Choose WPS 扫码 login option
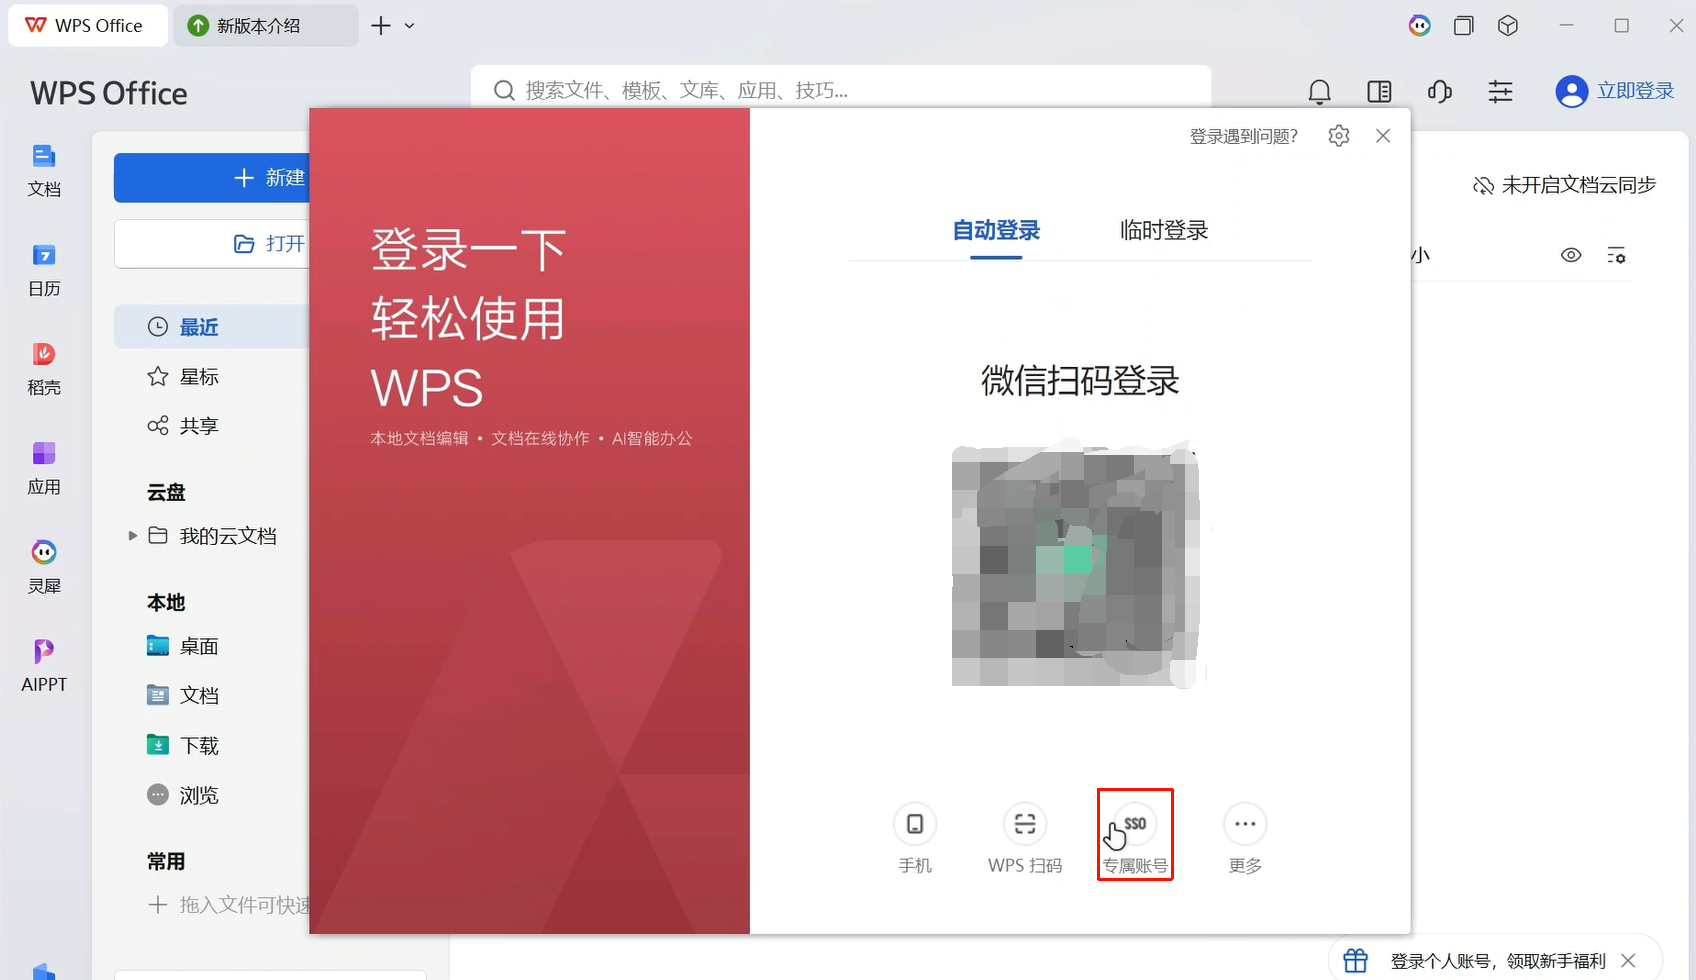This screenshot has height=980, width=1696. pos(1025,839)
